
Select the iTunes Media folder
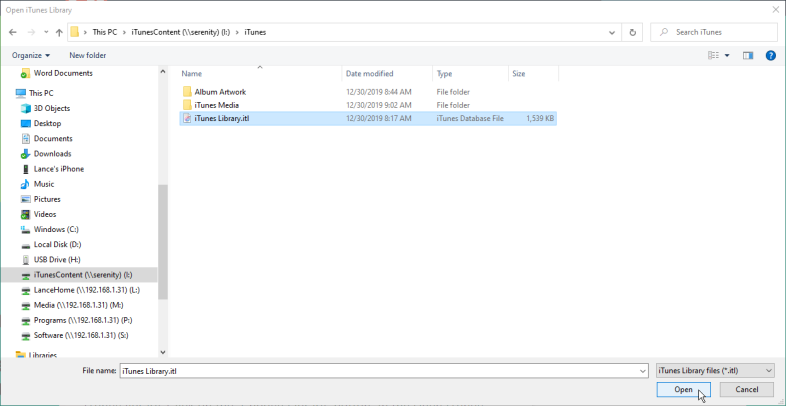(x=217, y=105)
